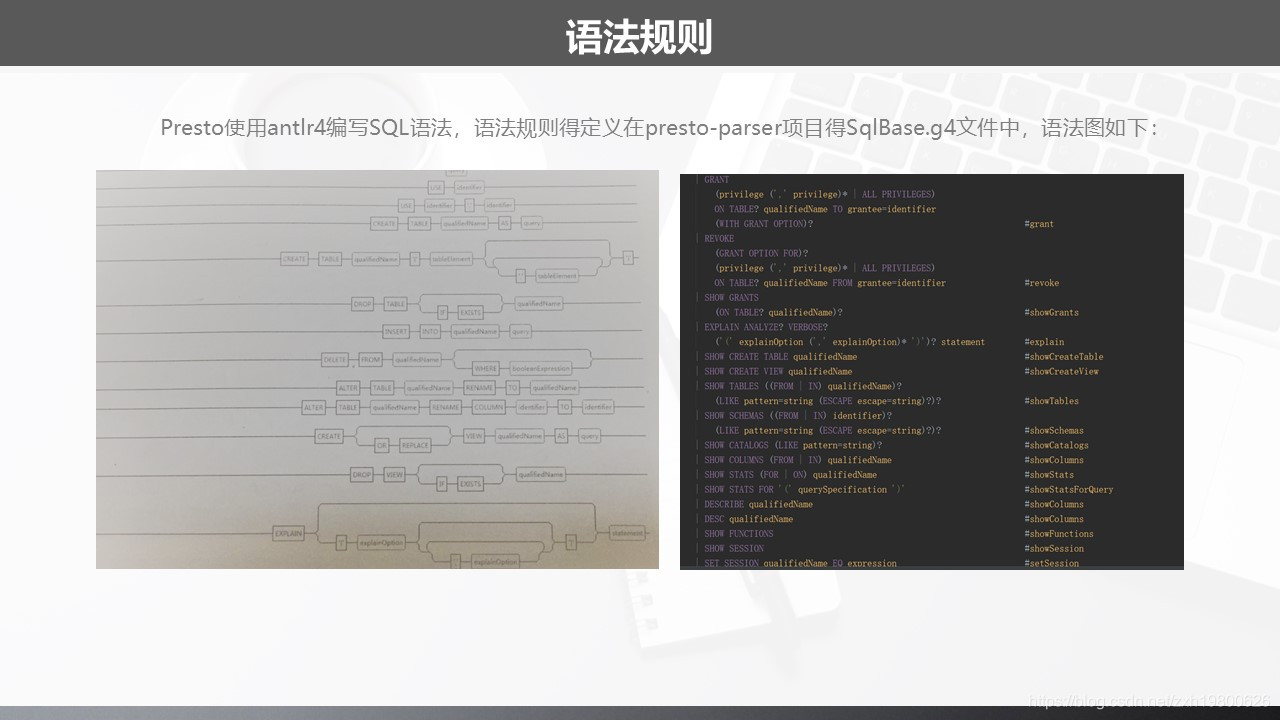The width and height of the screenshot is (1280, 720).
Task: Click the EXPLAIN ANALYZE? VERBOSE? code line
Action: (x=766, y=327)
